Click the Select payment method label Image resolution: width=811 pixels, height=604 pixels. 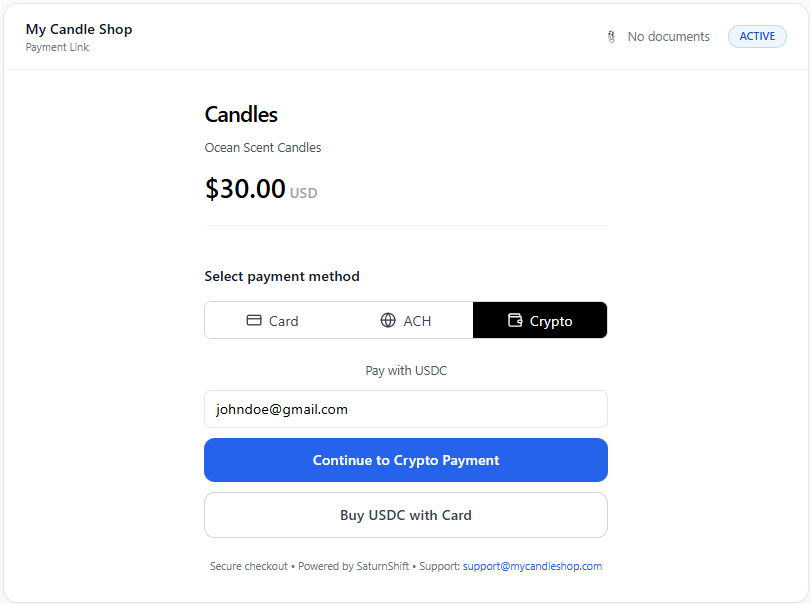point(282,276)
